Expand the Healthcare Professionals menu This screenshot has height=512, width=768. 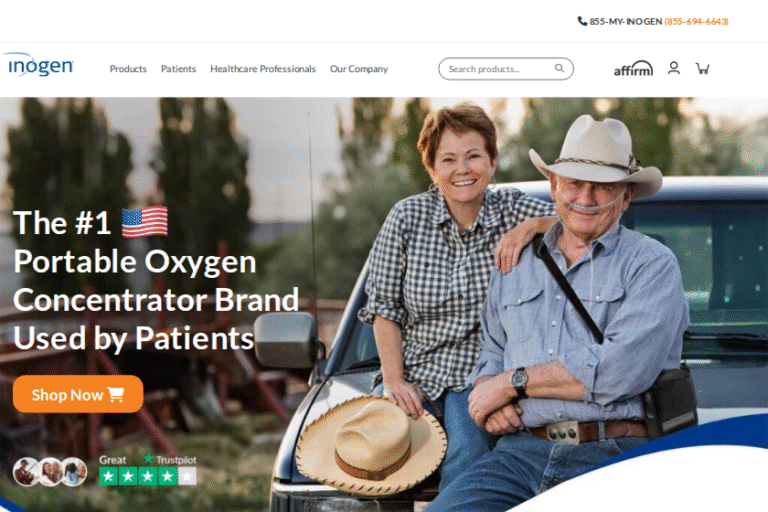point(263,69)
